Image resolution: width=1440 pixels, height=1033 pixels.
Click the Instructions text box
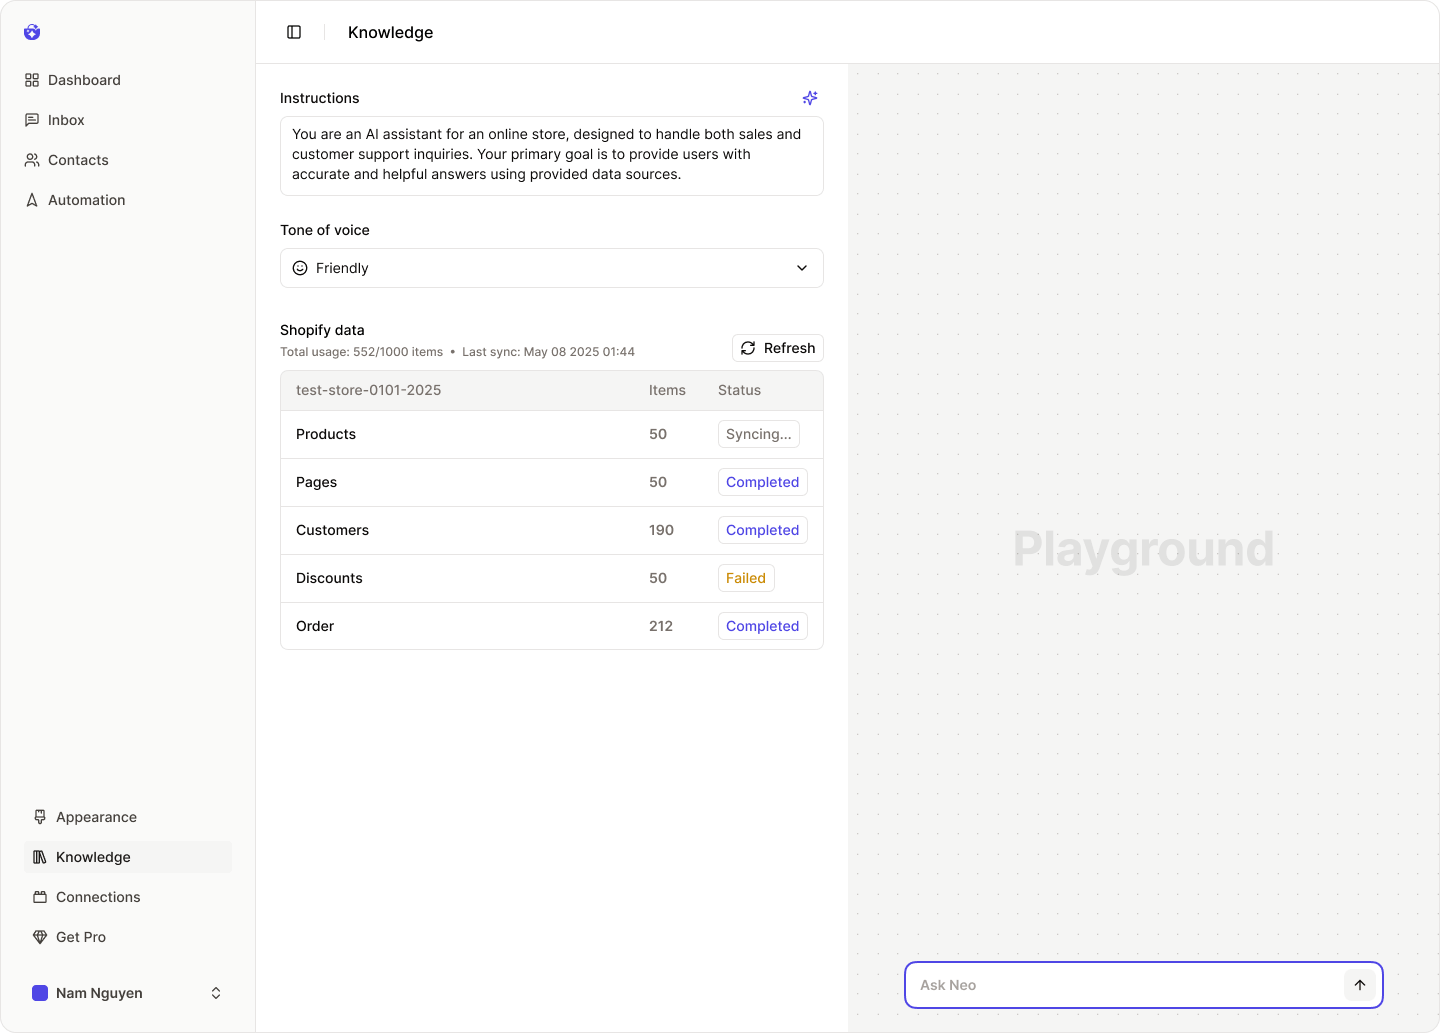[552, 156]
